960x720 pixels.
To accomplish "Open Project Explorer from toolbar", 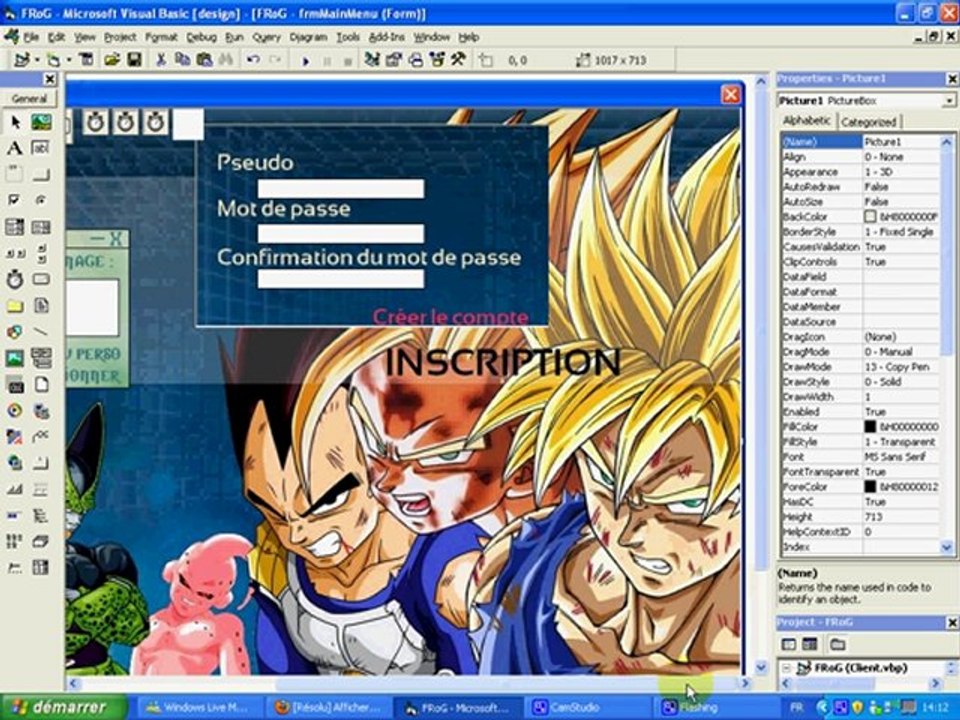I will [372, 60].
